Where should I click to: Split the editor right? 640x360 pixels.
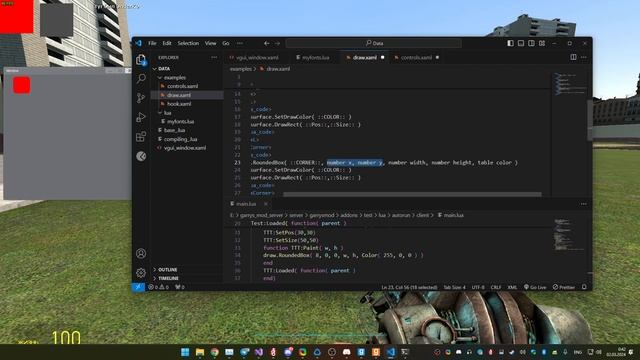click(x=573, y=57)
